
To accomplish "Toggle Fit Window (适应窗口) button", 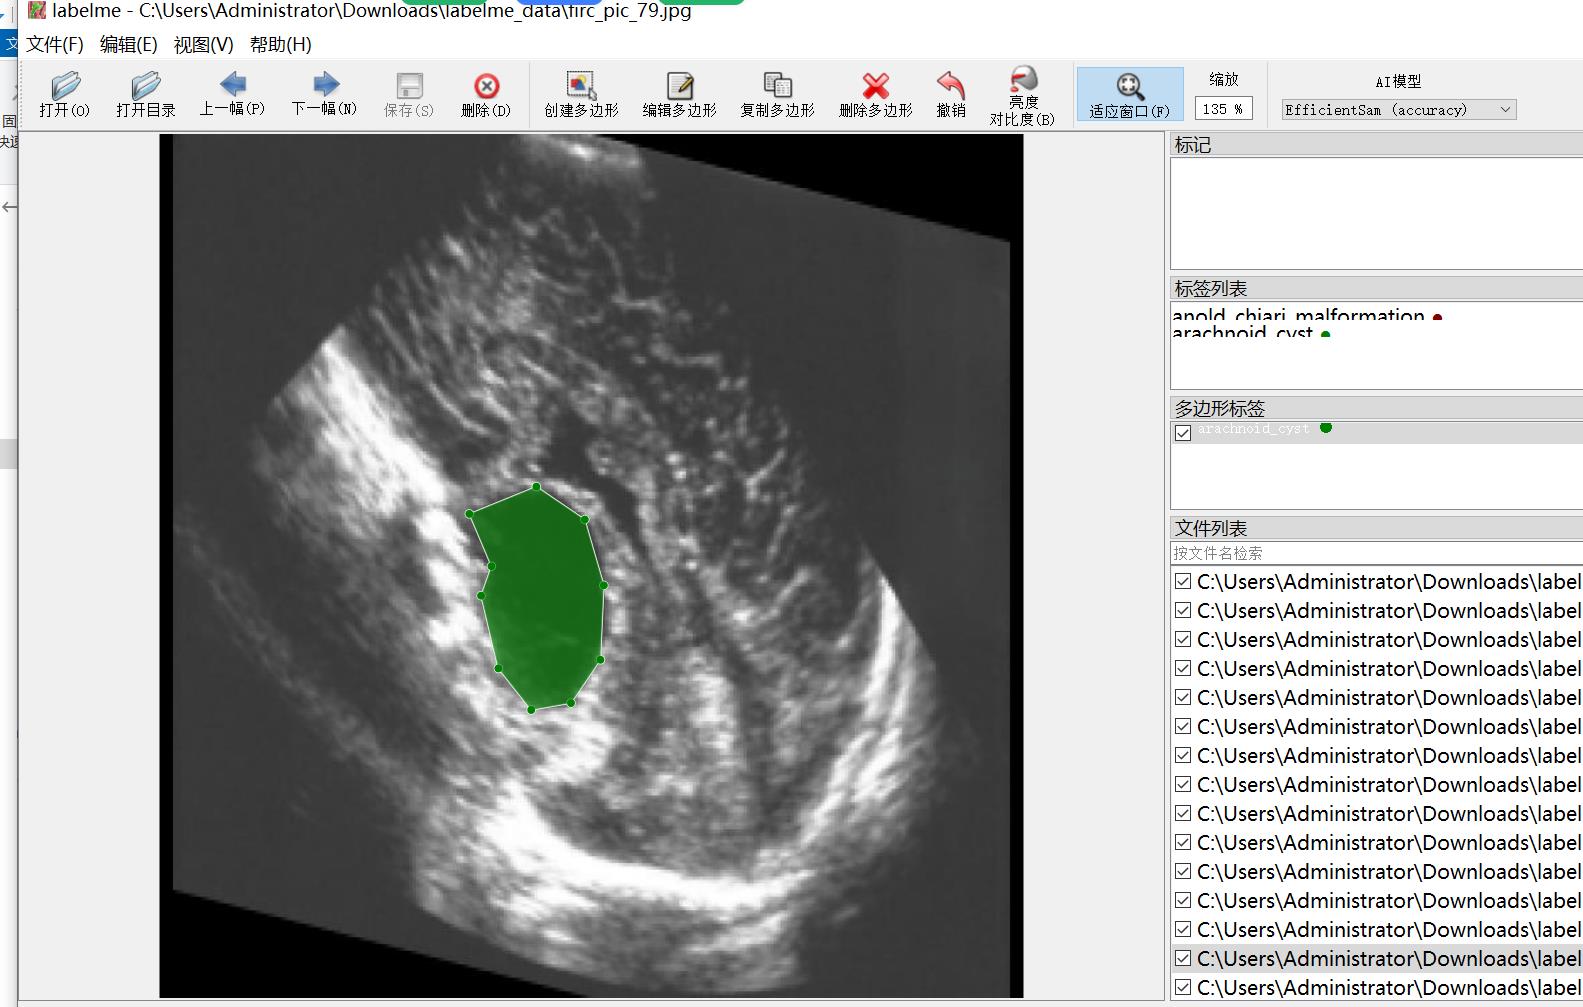I will pyautogui.click(x=1130, y=95).
